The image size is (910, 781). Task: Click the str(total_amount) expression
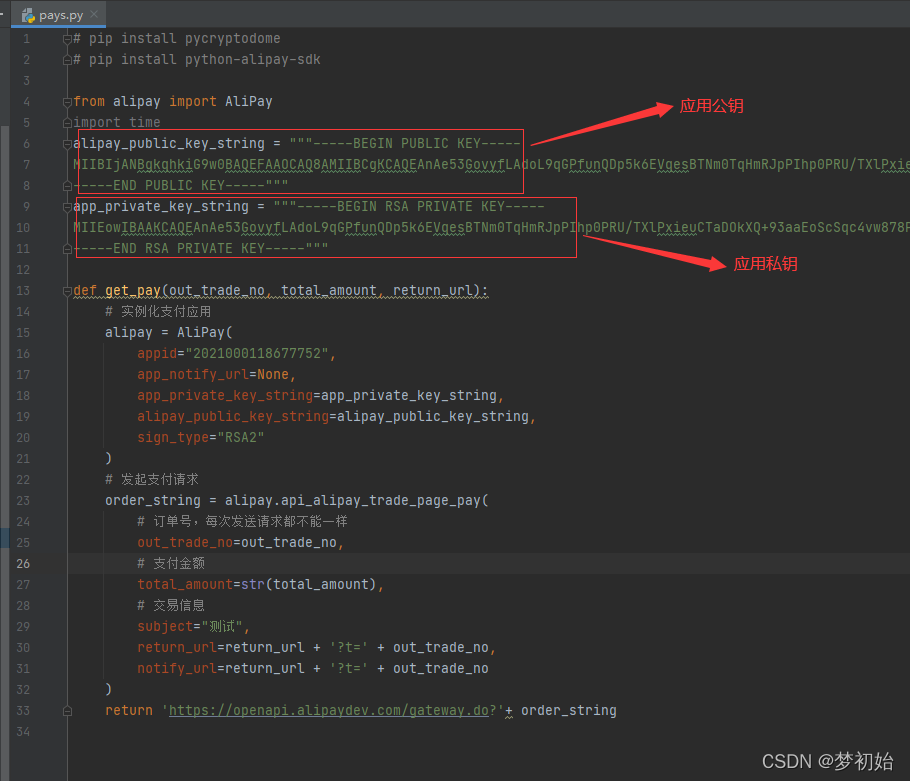click(309, 584)
